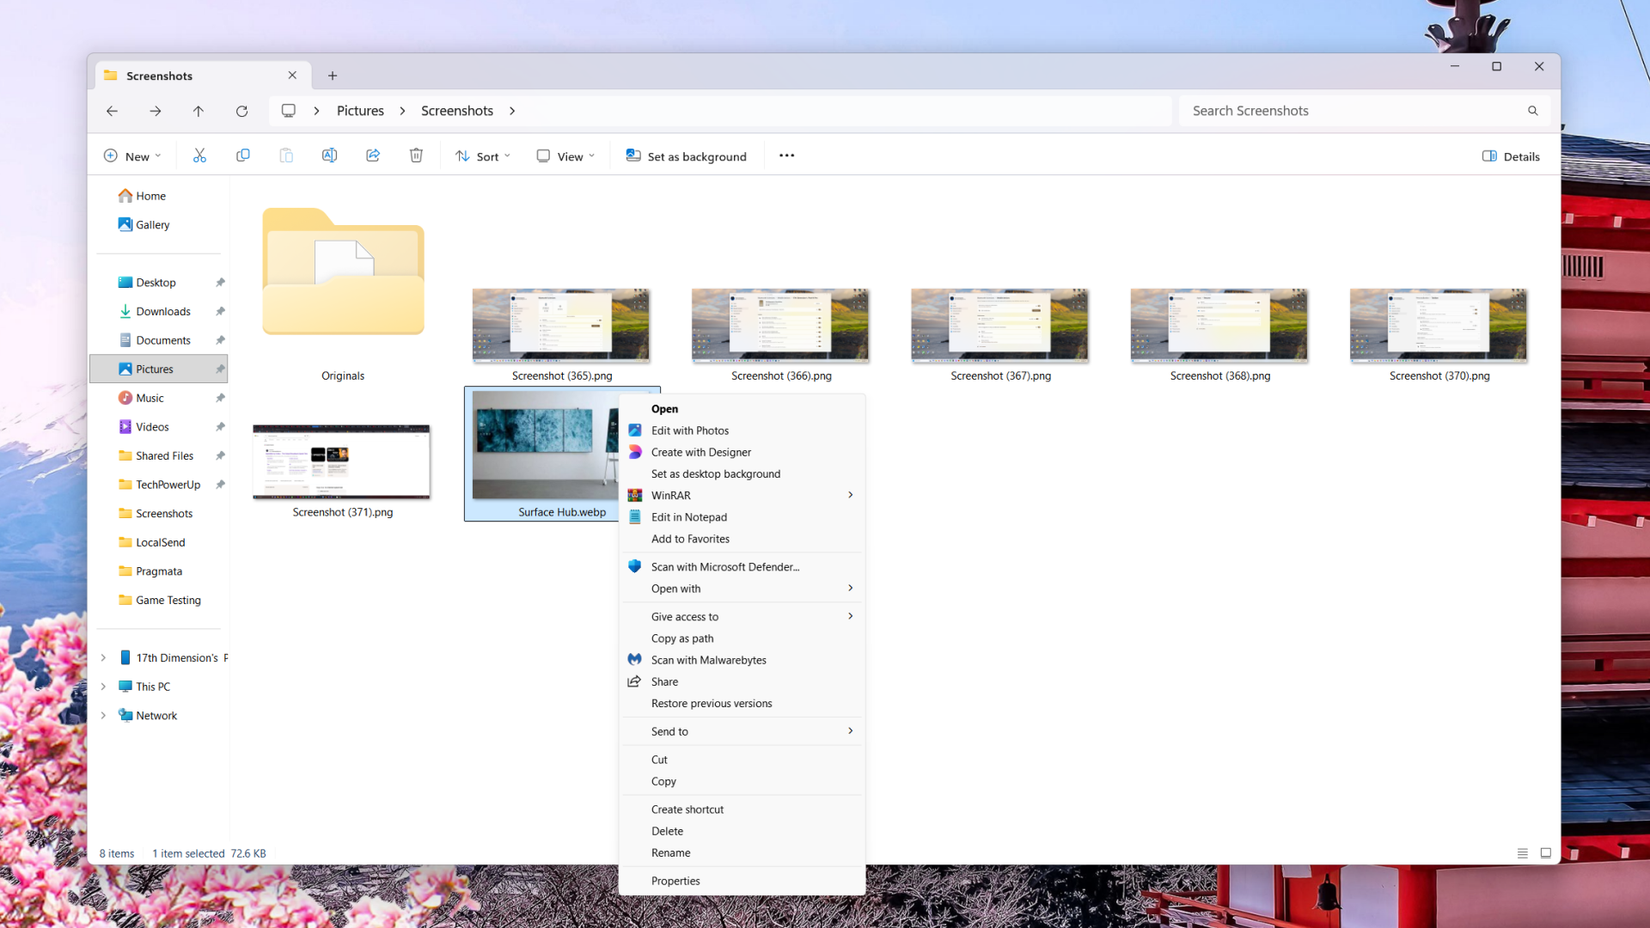Open Gallery from the sidebar
Viewport: 1650px width, 928px height.
(x=151, y=224)
